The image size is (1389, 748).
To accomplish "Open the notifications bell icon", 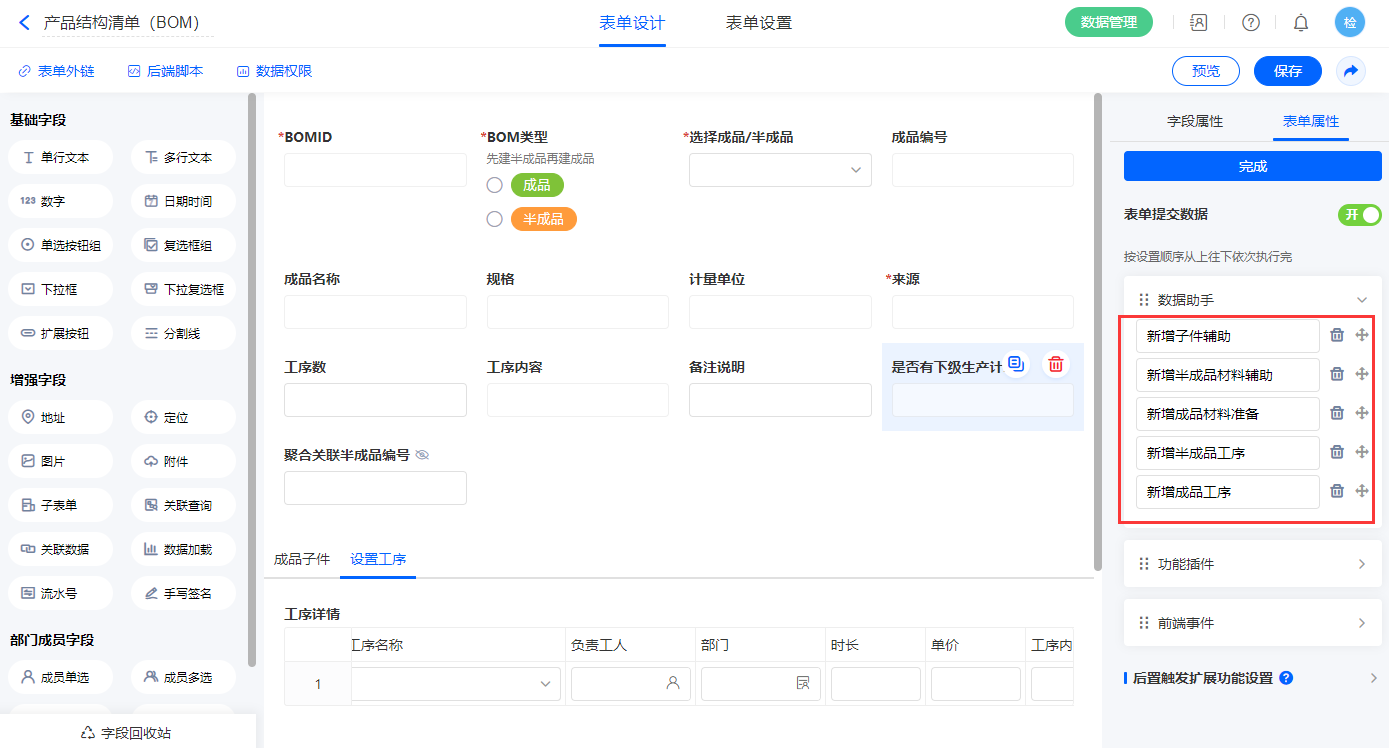I will (x=1300, y=22).
